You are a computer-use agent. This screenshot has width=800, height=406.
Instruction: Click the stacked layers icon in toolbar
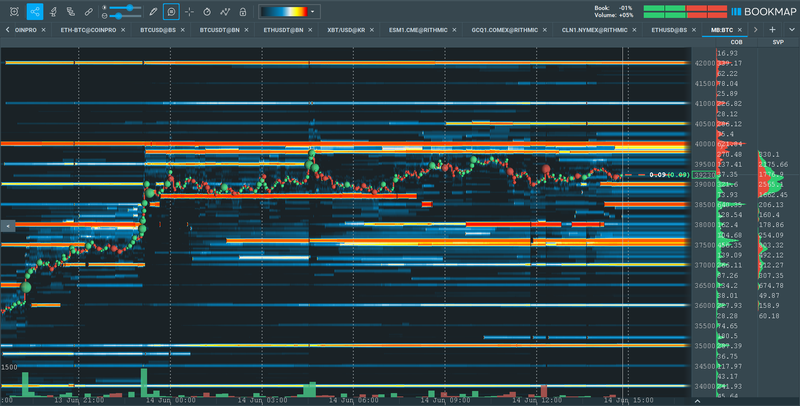[70, 11]
